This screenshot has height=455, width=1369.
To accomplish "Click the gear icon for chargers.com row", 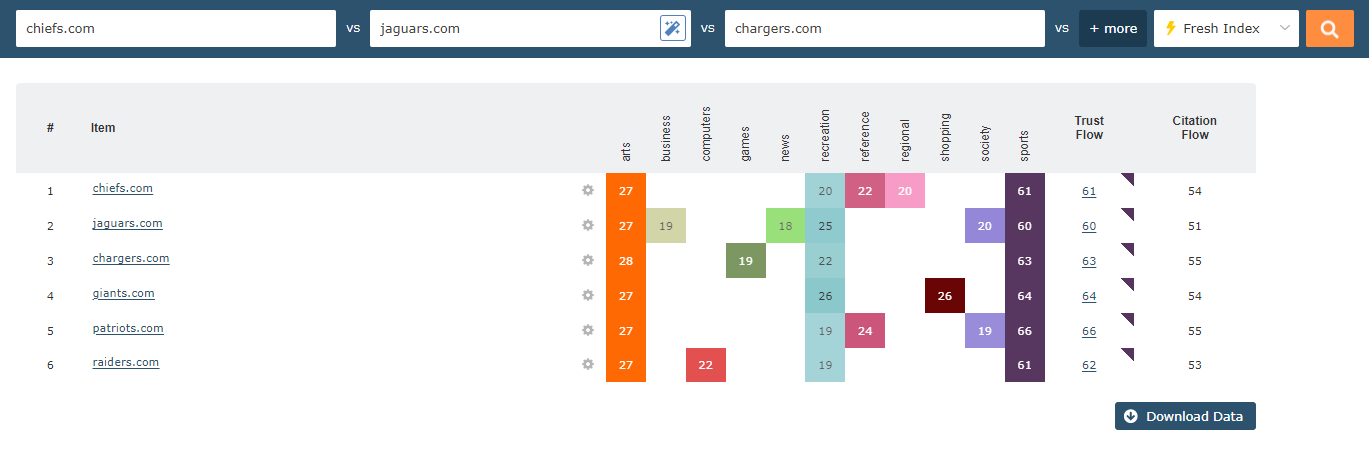I will (588, 260).
